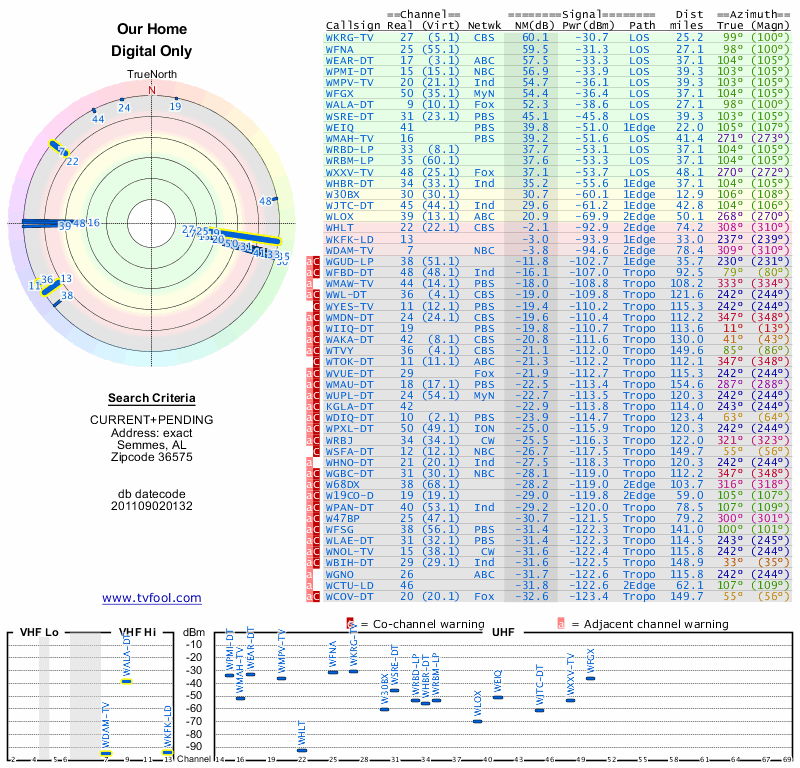This screenshot has height=768, width=800.
Task: Click channel 22 label on the radar plot
Action: [73, 161]
